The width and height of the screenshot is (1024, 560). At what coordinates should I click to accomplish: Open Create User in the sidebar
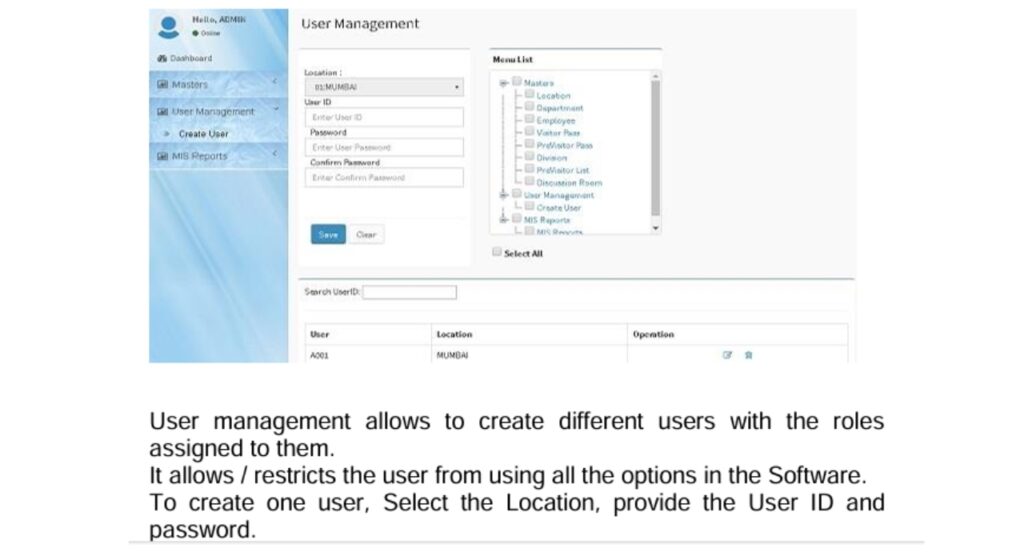[x=203, y=134]
